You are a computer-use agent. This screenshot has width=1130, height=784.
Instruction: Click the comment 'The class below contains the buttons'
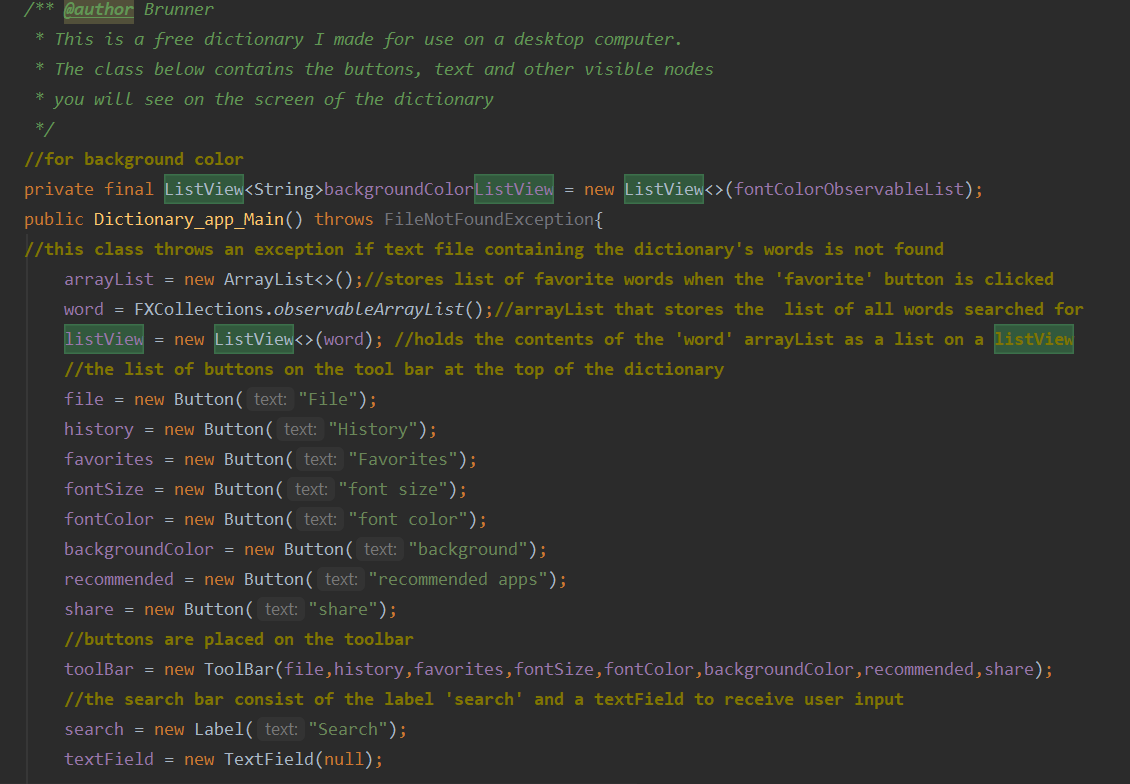point(384,69)
